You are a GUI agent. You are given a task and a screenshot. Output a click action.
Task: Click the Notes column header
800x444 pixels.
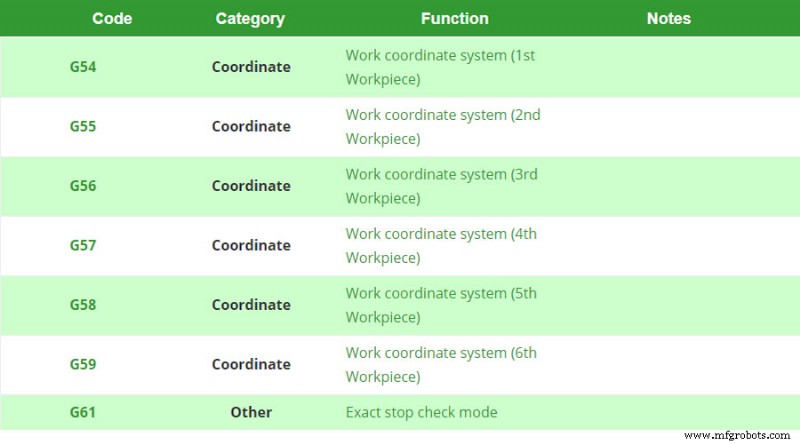click(x=668, y=18)
